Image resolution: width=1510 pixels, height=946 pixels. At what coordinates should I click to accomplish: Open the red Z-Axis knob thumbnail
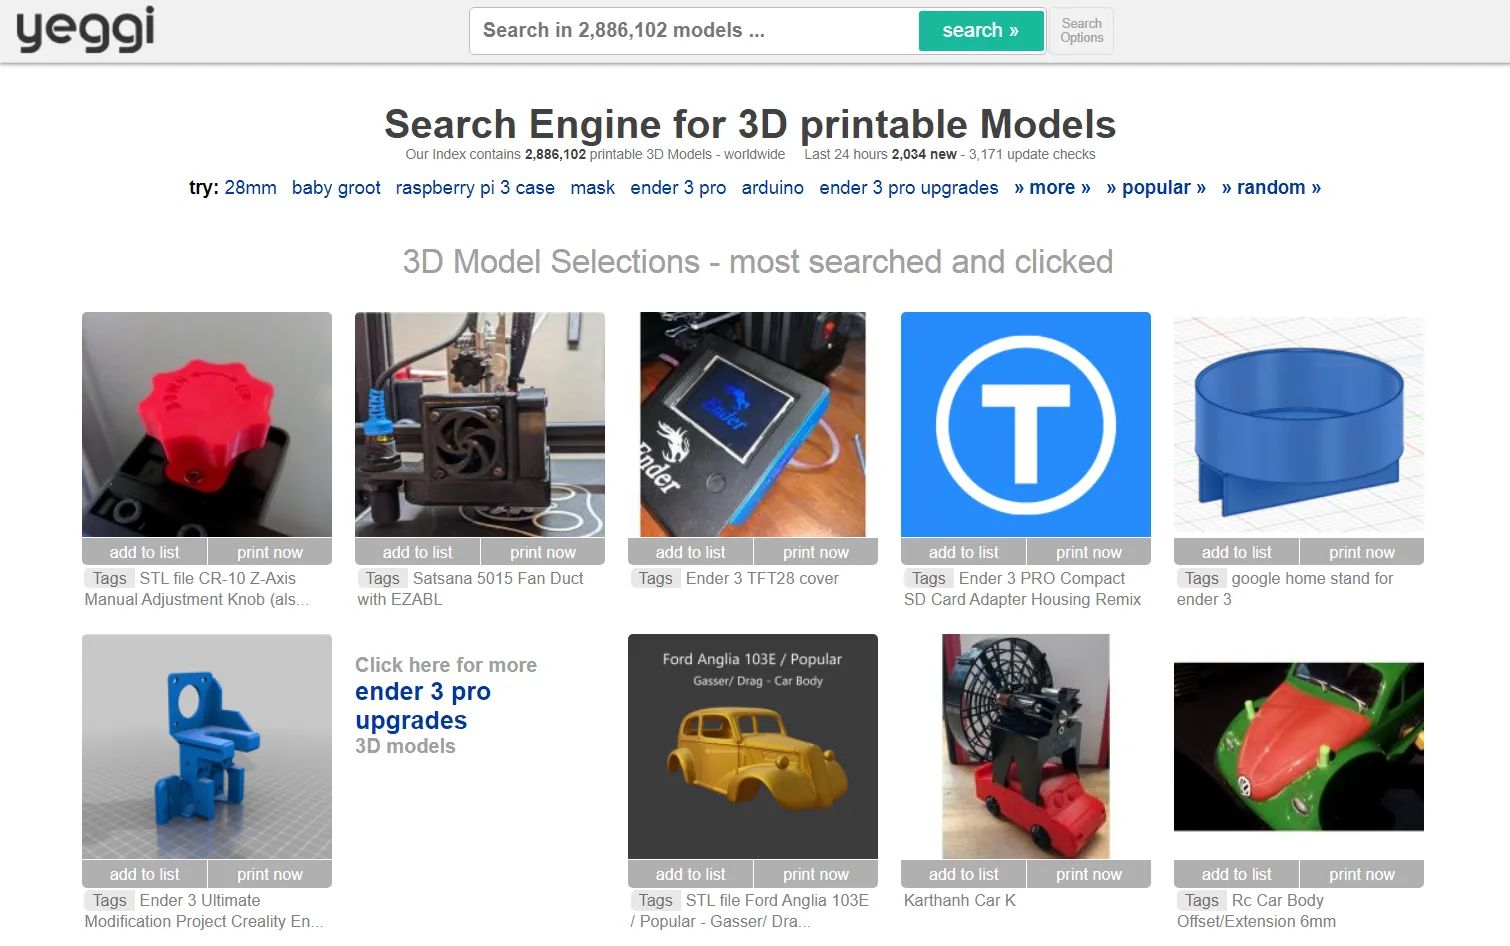pyautogui.click(x=207, y=424)
